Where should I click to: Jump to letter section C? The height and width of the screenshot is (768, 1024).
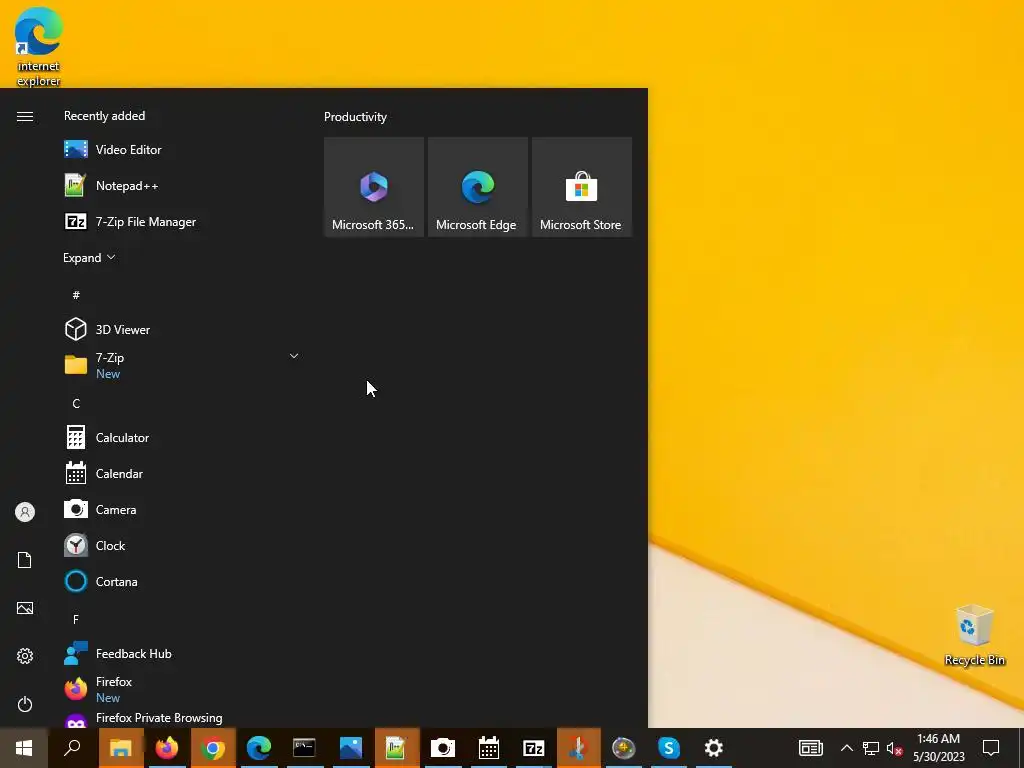pyautogui.click(x=76, y=404)
